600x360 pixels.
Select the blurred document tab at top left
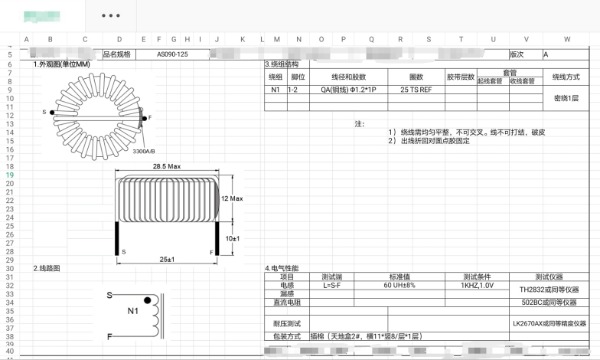(x=42, y=16)
